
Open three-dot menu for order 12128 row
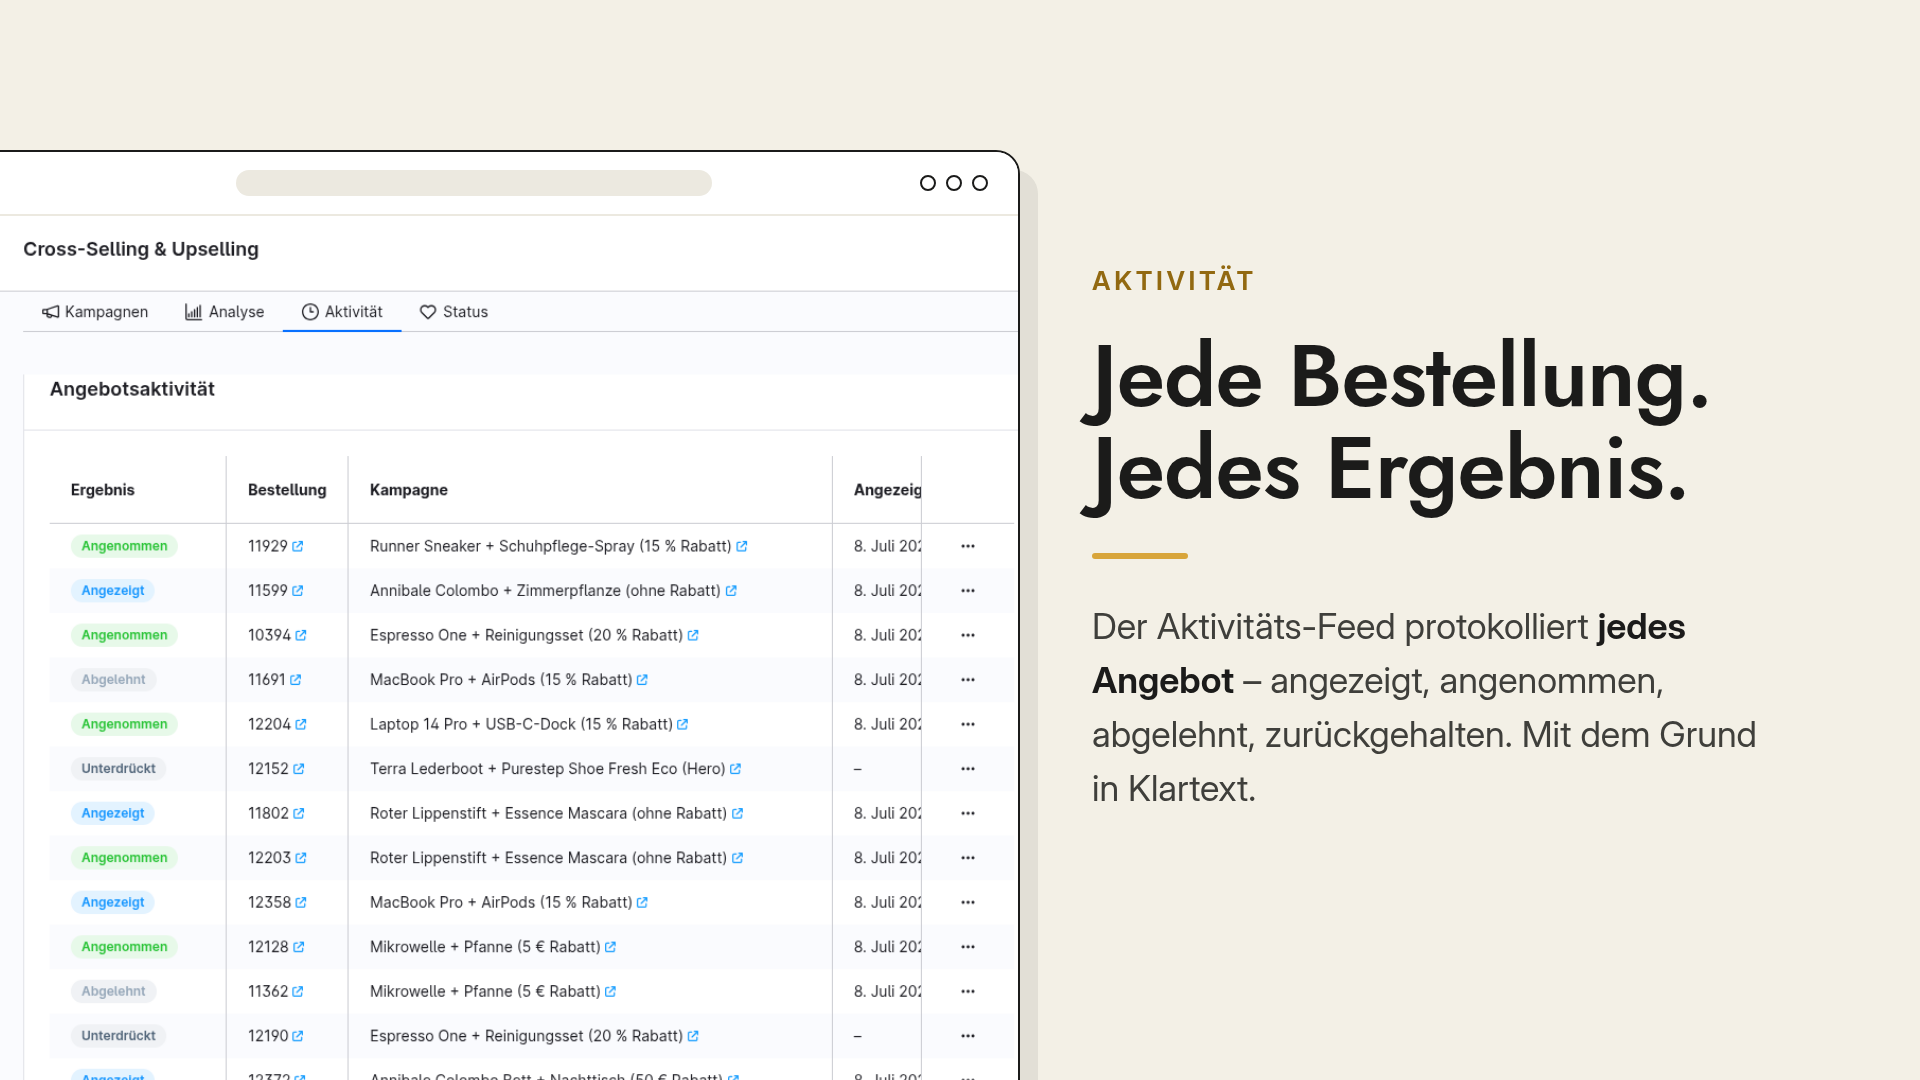point(968,947)
